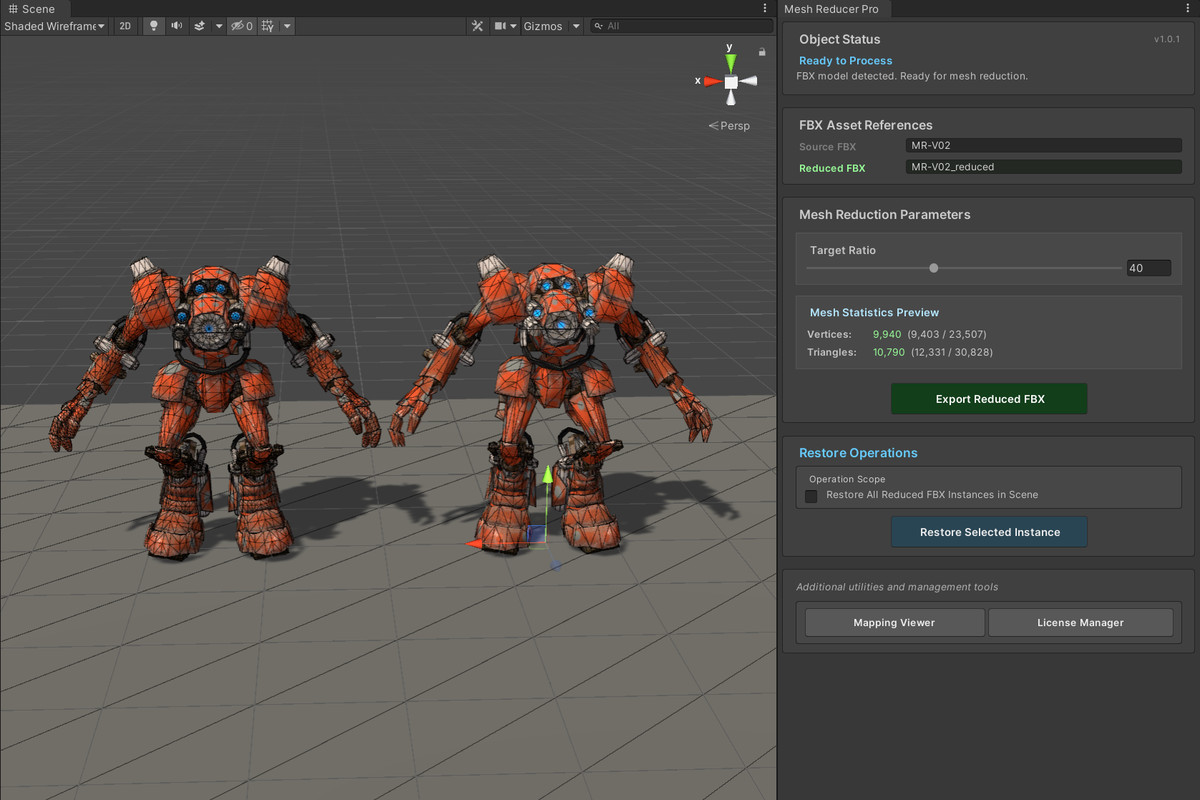Enable 2D view mode
This screenshot has width=1200, height=800.
point(125,26)
